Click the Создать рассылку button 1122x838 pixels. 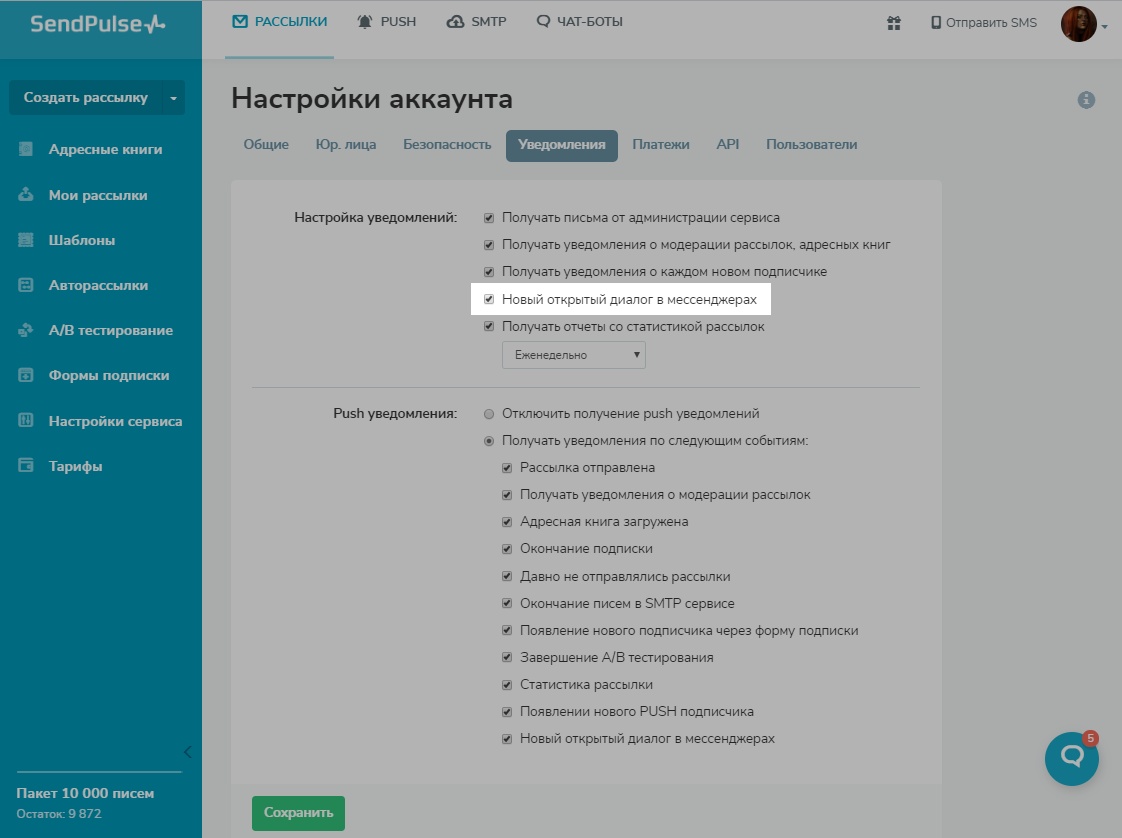(x=86, y=98)
